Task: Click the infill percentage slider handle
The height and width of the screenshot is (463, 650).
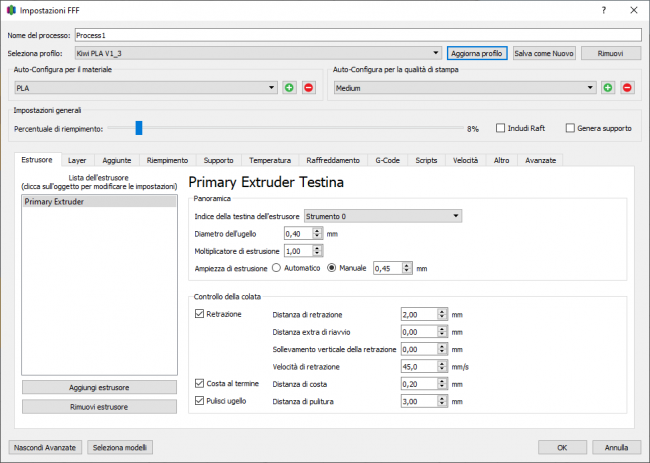Action: point(139,128)
